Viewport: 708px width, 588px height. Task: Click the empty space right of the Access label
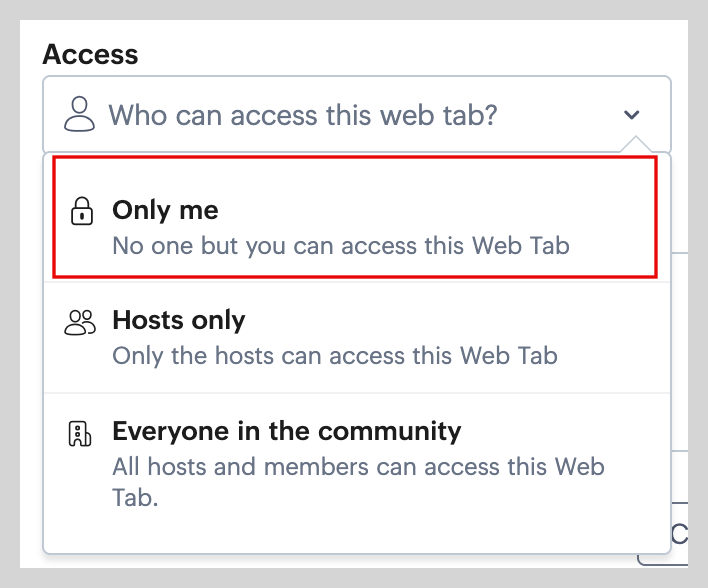400,54
